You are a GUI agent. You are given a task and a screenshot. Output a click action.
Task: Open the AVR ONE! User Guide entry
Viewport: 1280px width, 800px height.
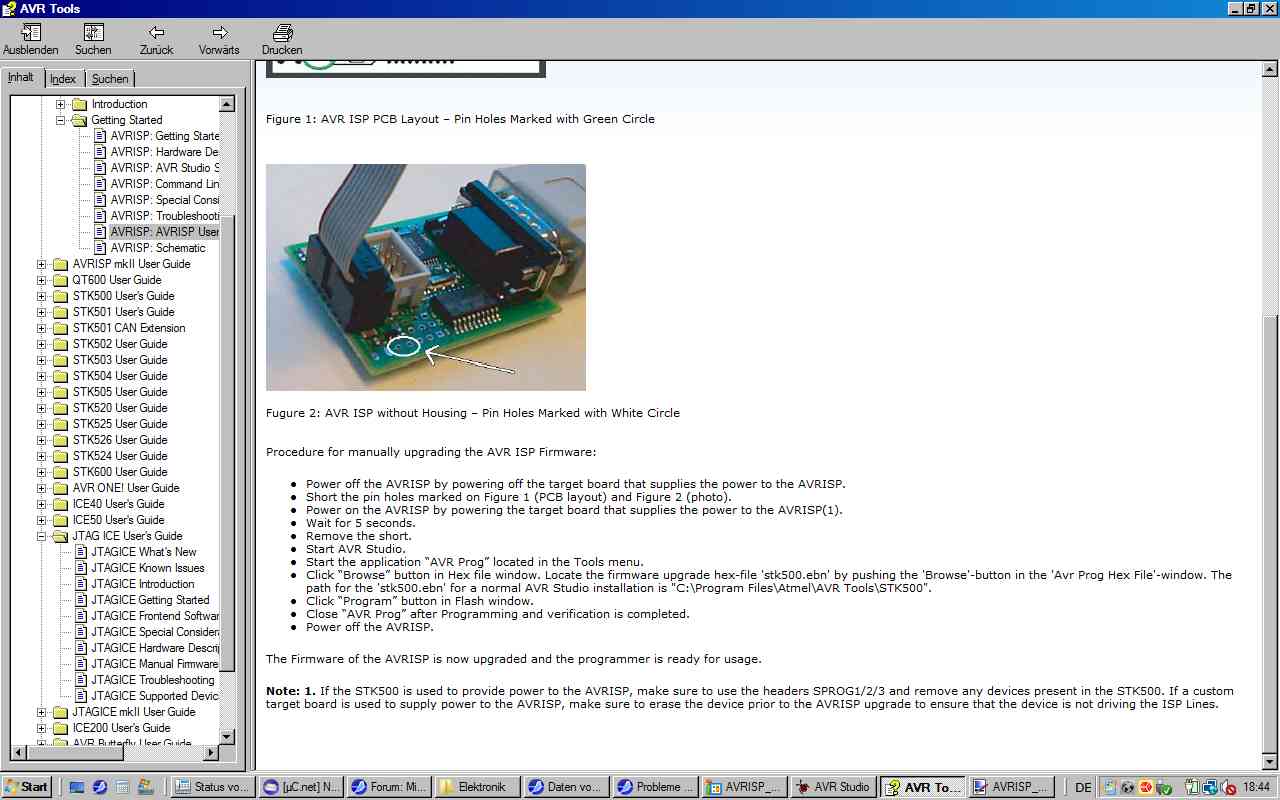tap(124, 487)
